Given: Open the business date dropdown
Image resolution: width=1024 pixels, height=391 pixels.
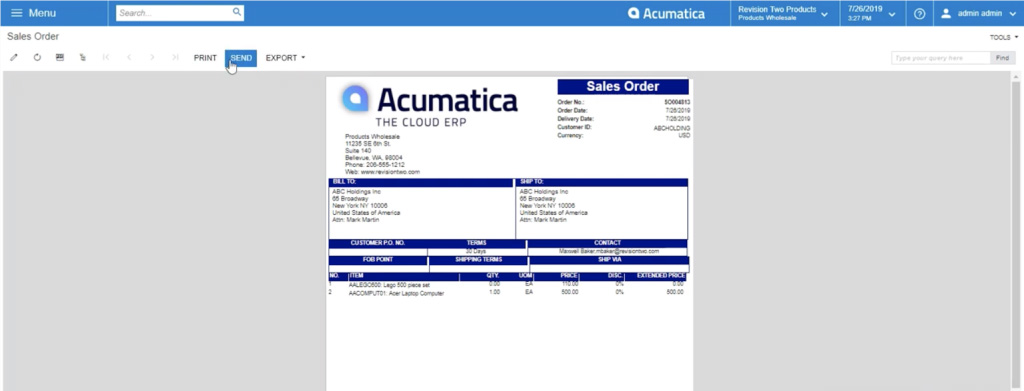Looking at the screenshot, I should [872, 14].
